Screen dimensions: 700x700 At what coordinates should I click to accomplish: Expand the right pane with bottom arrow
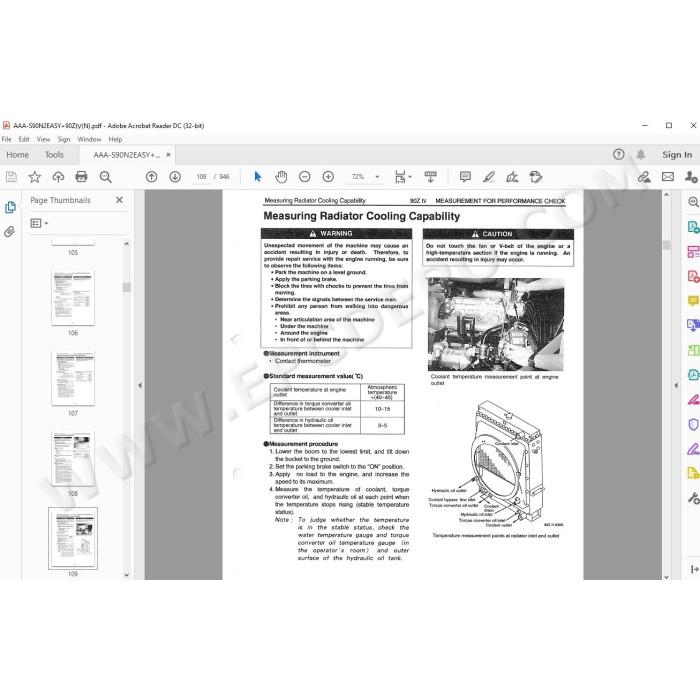694,569
